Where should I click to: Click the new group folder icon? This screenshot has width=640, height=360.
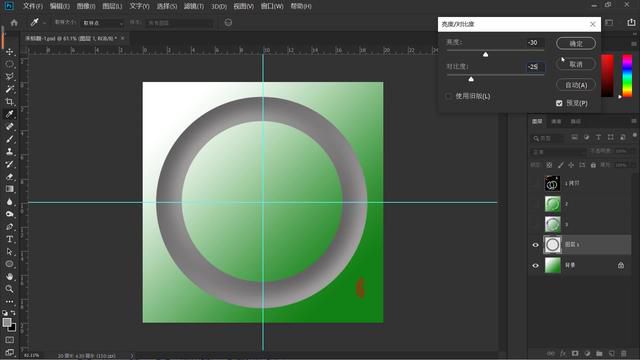[599, 353]
